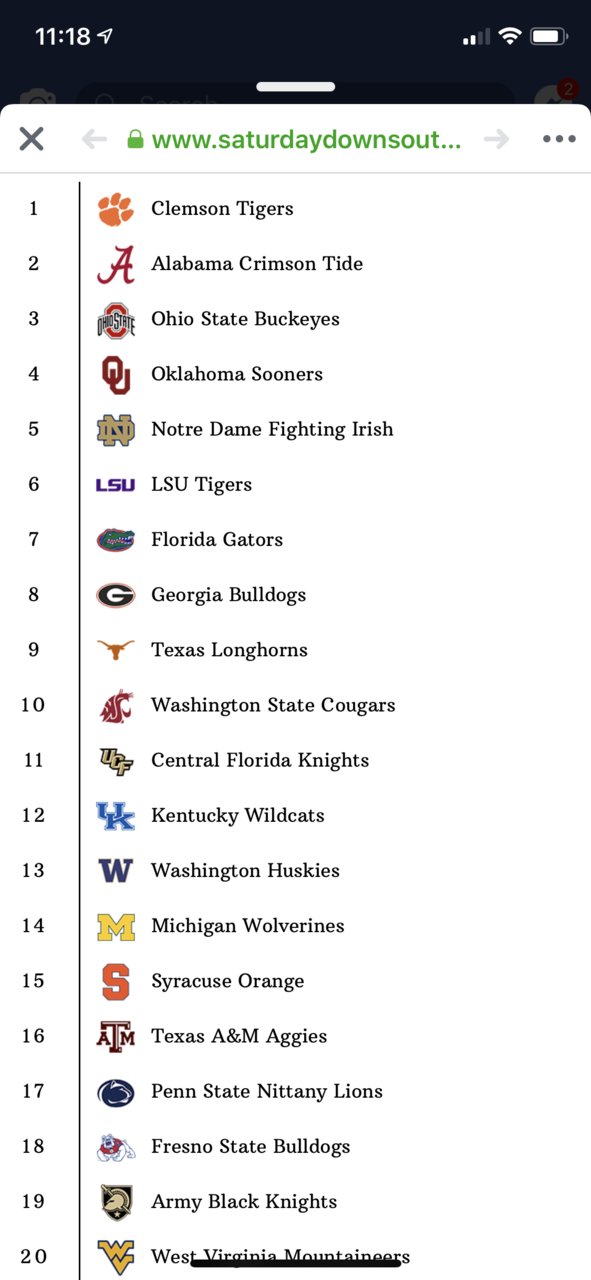Screen dimensions: 591x1280
Task: Select Michigan Wolverines team name
Action: pos(248,926)
